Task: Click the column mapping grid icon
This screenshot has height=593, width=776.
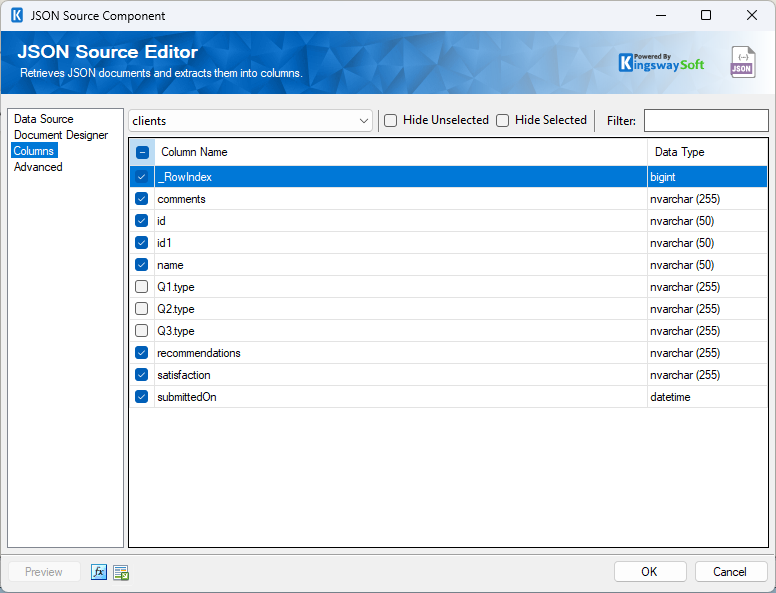Action: 121,573
